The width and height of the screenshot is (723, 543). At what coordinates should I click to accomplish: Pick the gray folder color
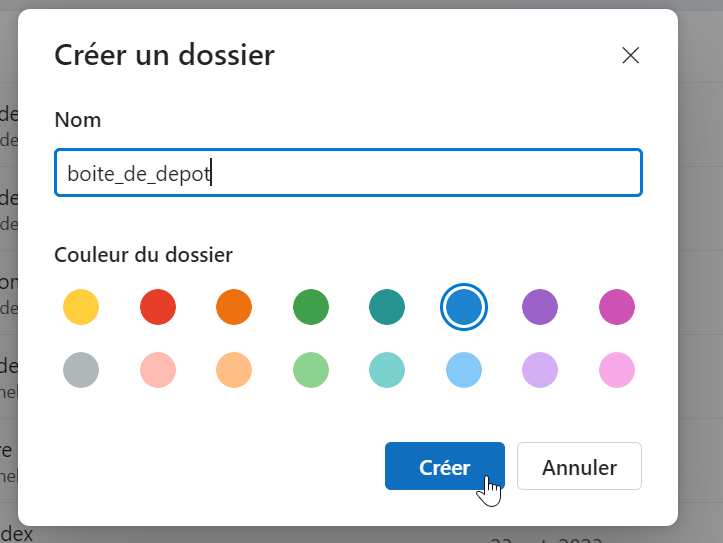(81, 370)
